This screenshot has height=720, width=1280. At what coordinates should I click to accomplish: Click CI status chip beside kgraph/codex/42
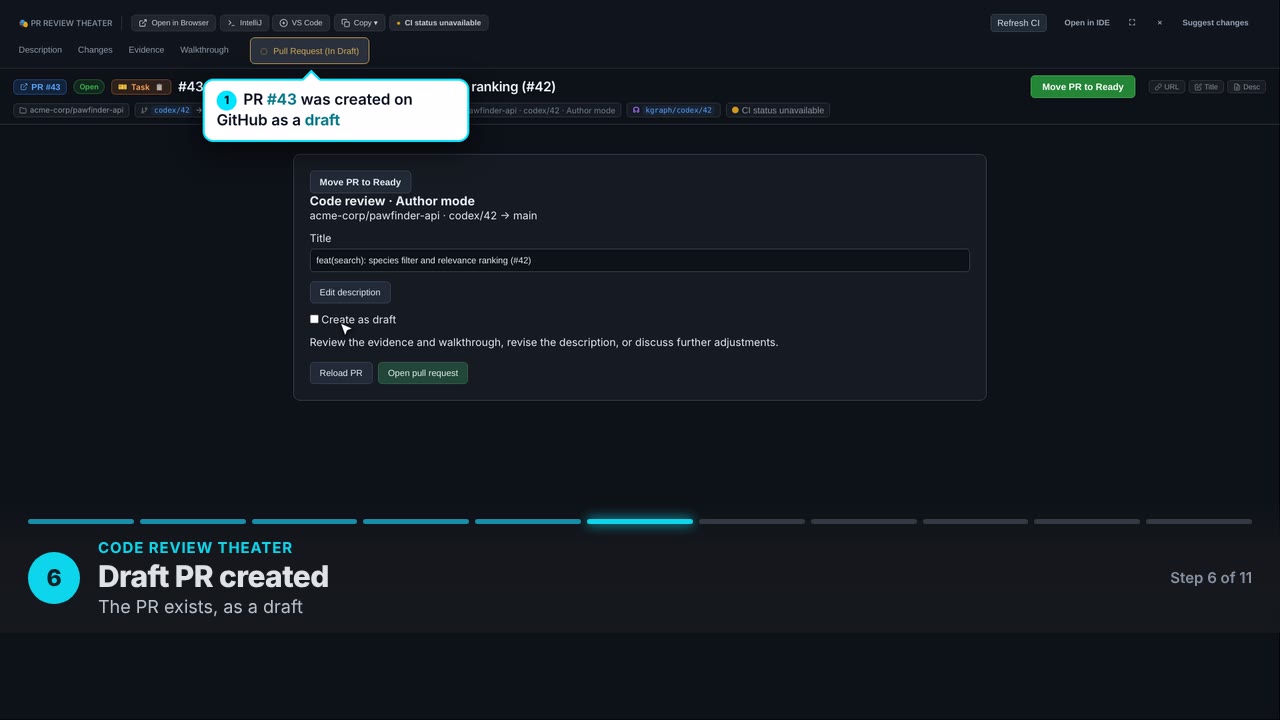pyautogui.click(x=777, y=110)
